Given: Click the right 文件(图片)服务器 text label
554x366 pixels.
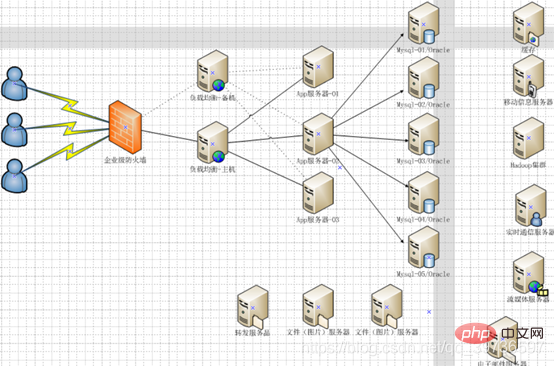Looking at the screenshot, I should pyautogui.click(x=387, y=332).
